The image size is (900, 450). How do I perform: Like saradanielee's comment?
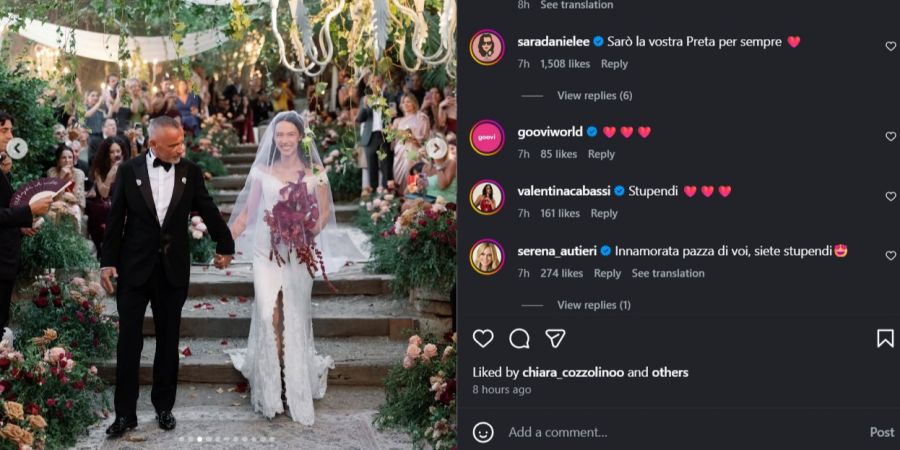[890, 46]
